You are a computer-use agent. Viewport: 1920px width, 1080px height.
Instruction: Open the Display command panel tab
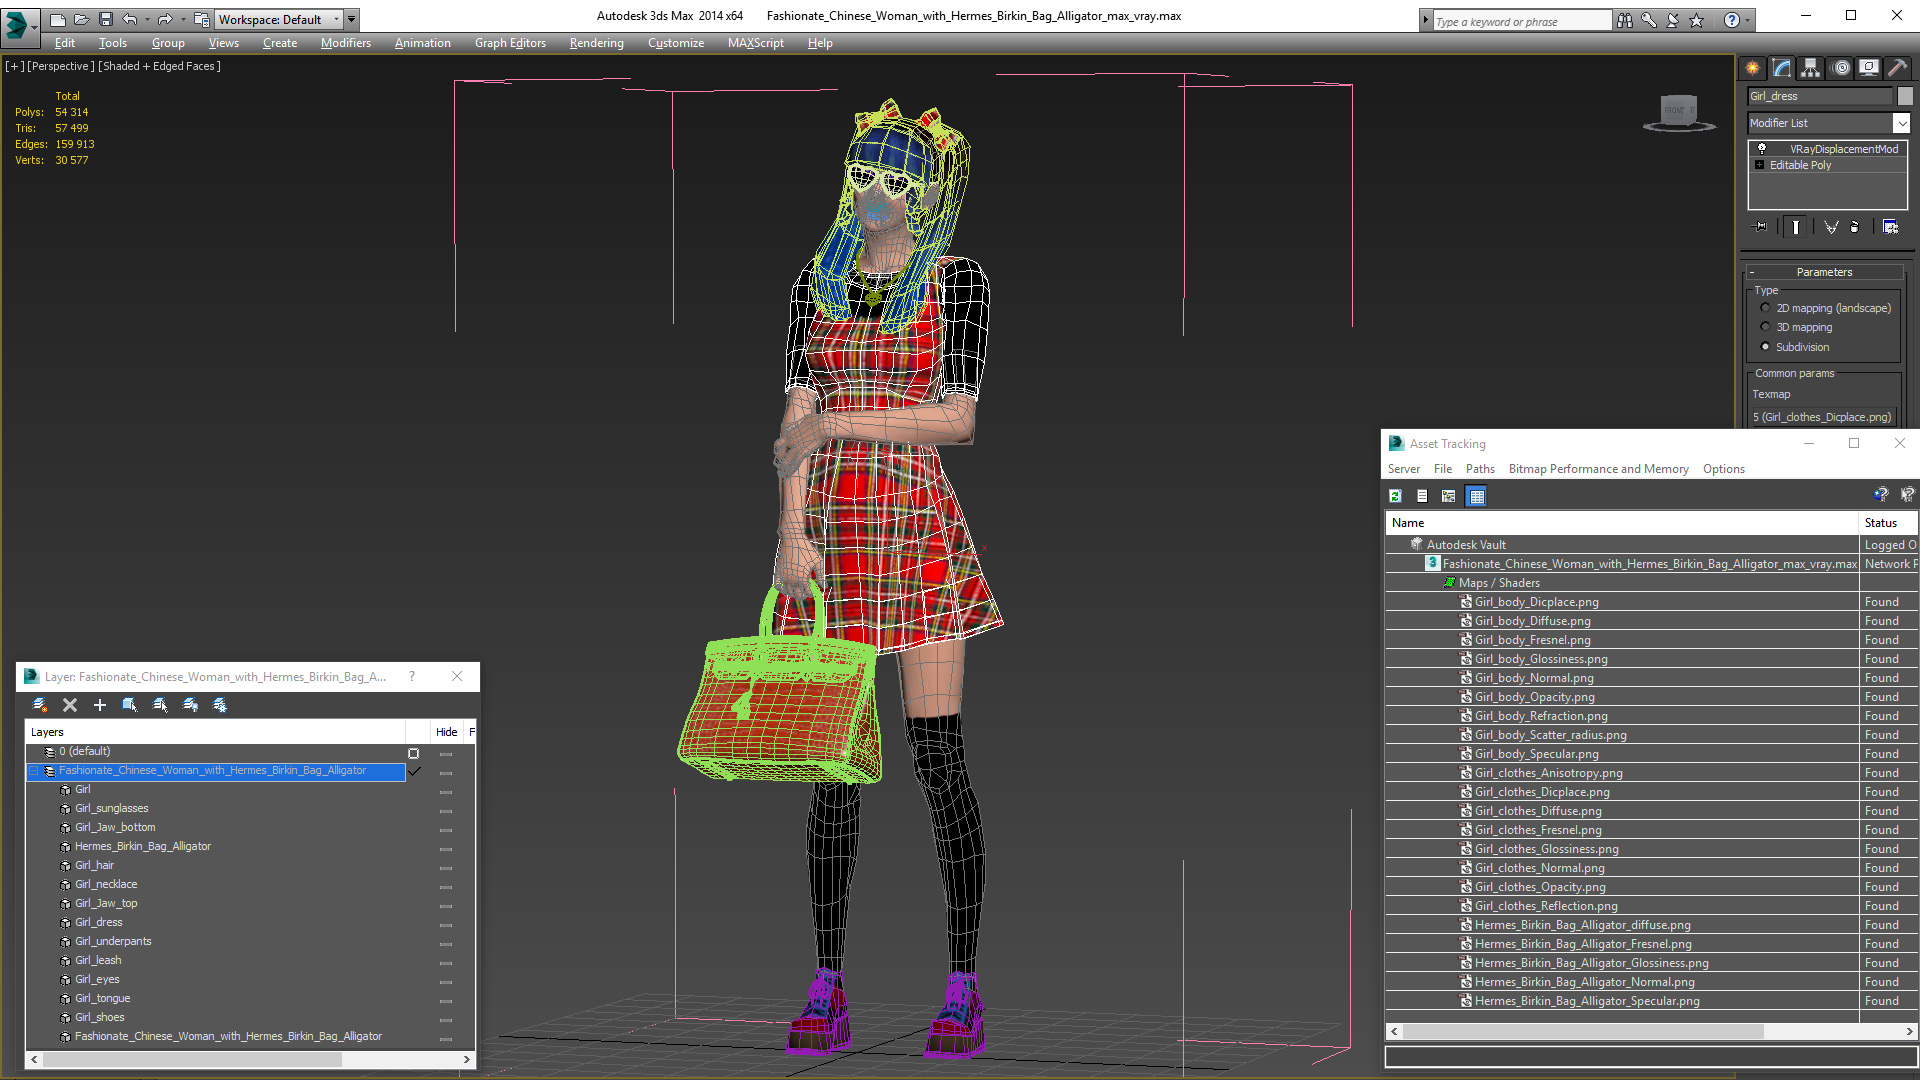pyautogui.click(x=1869, y=68)
